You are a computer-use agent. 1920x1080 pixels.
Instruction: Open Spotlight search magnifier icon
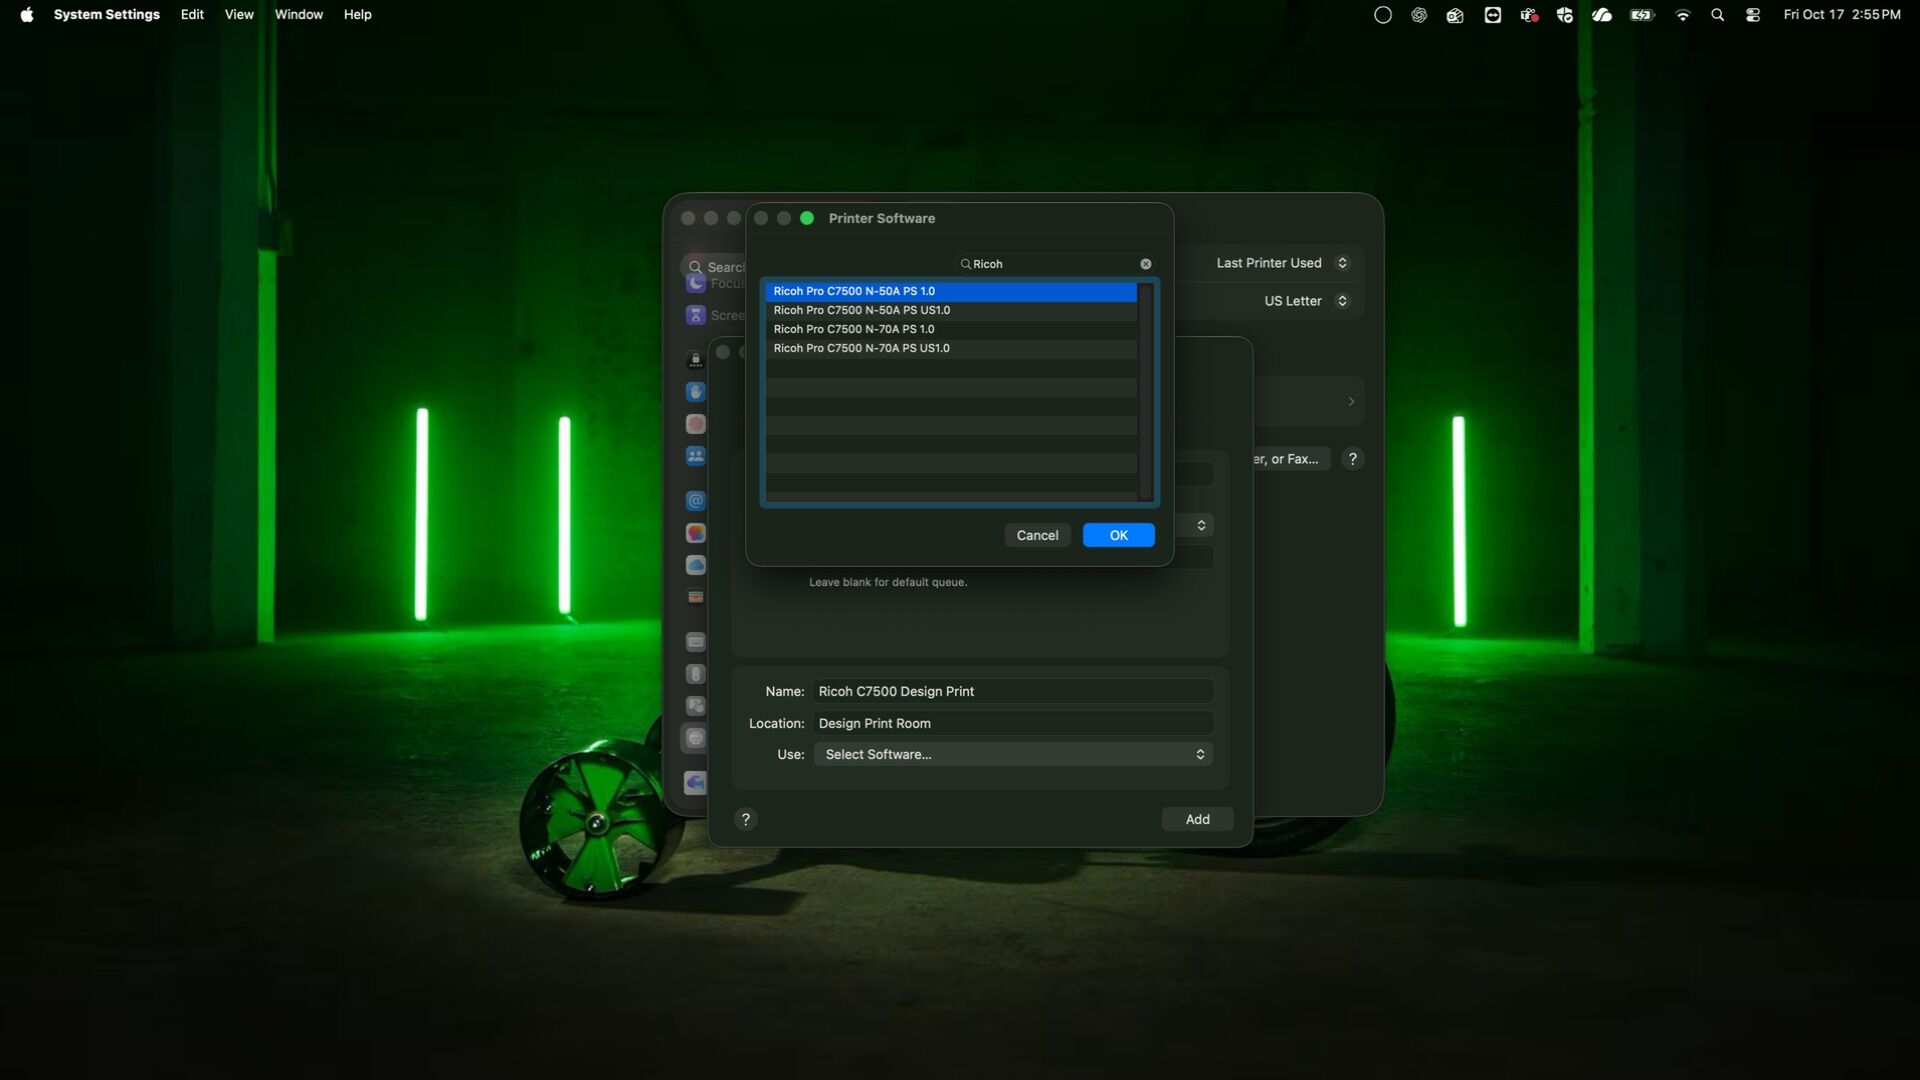(x=1718, y=15)
